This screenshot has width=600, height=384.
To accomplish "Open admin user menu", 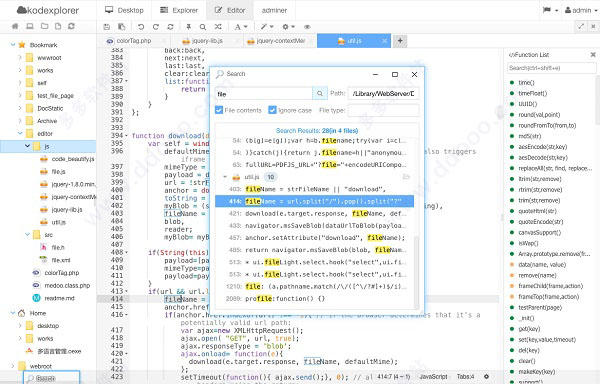I will 581,10.
